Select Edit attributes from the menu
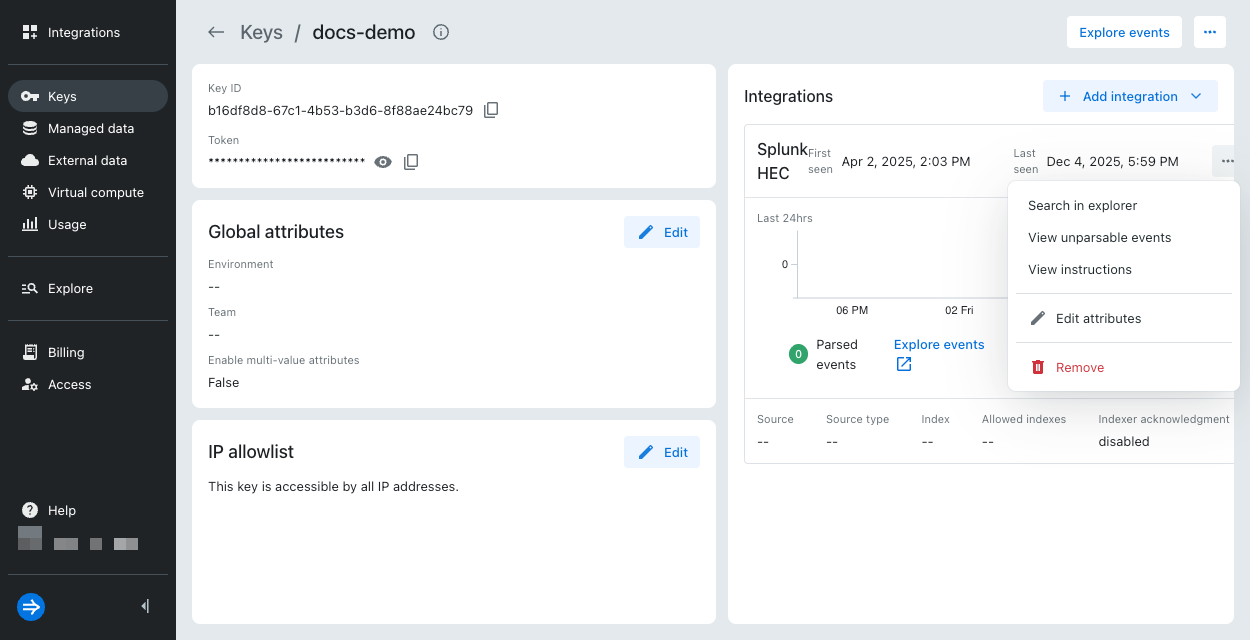Image resolution: width=1250 pixels, height=640 pixels. click(x=1124, y=318)
